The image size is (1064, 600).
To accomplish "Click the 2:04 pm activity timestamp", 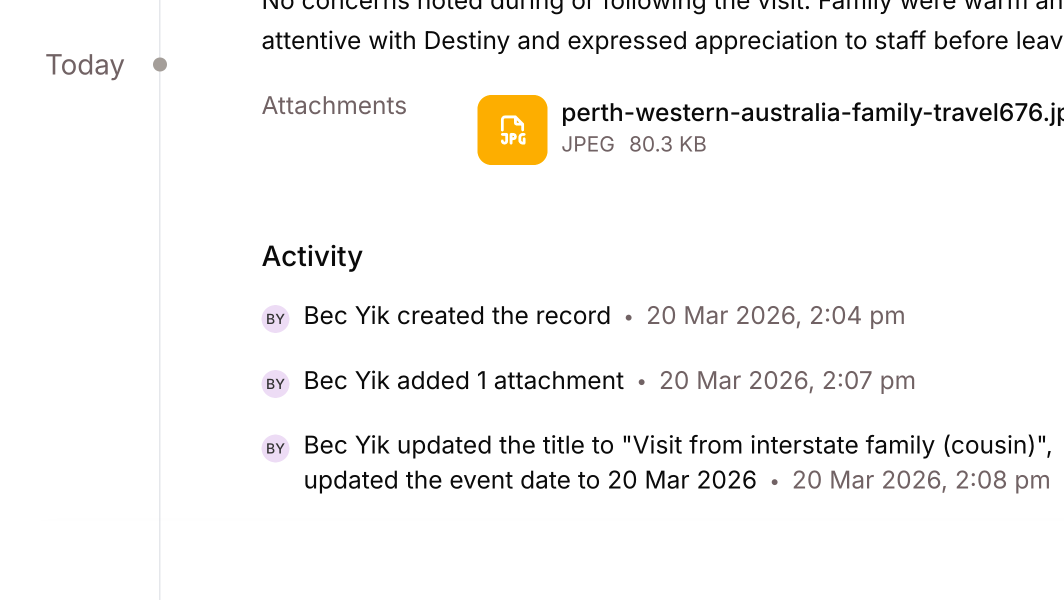I will 775,316.
